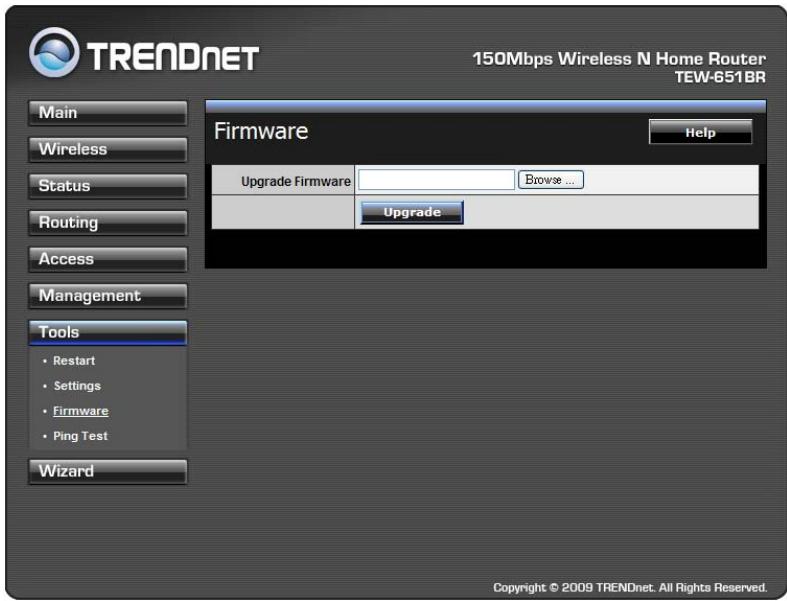787x601 pixels.
Task: Launch the Wizard menu section
Action: coord(108,471)
